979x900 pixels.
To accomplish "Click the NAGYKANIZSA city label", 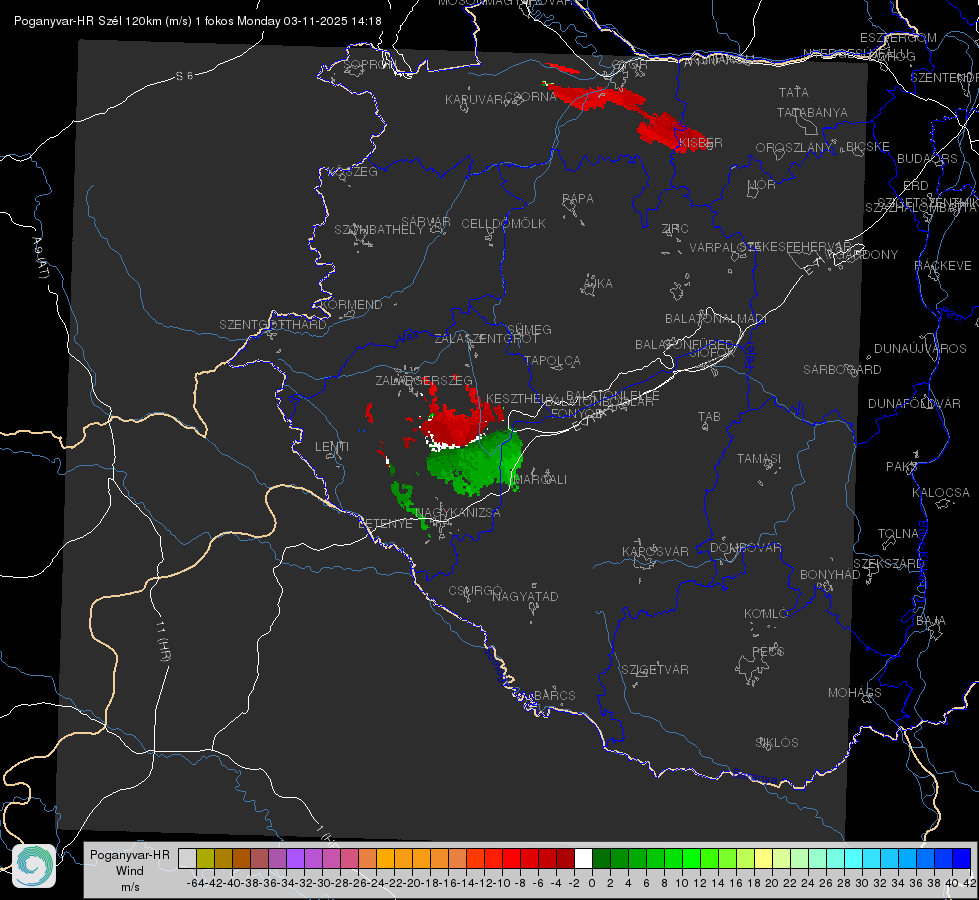I will 458,513.
